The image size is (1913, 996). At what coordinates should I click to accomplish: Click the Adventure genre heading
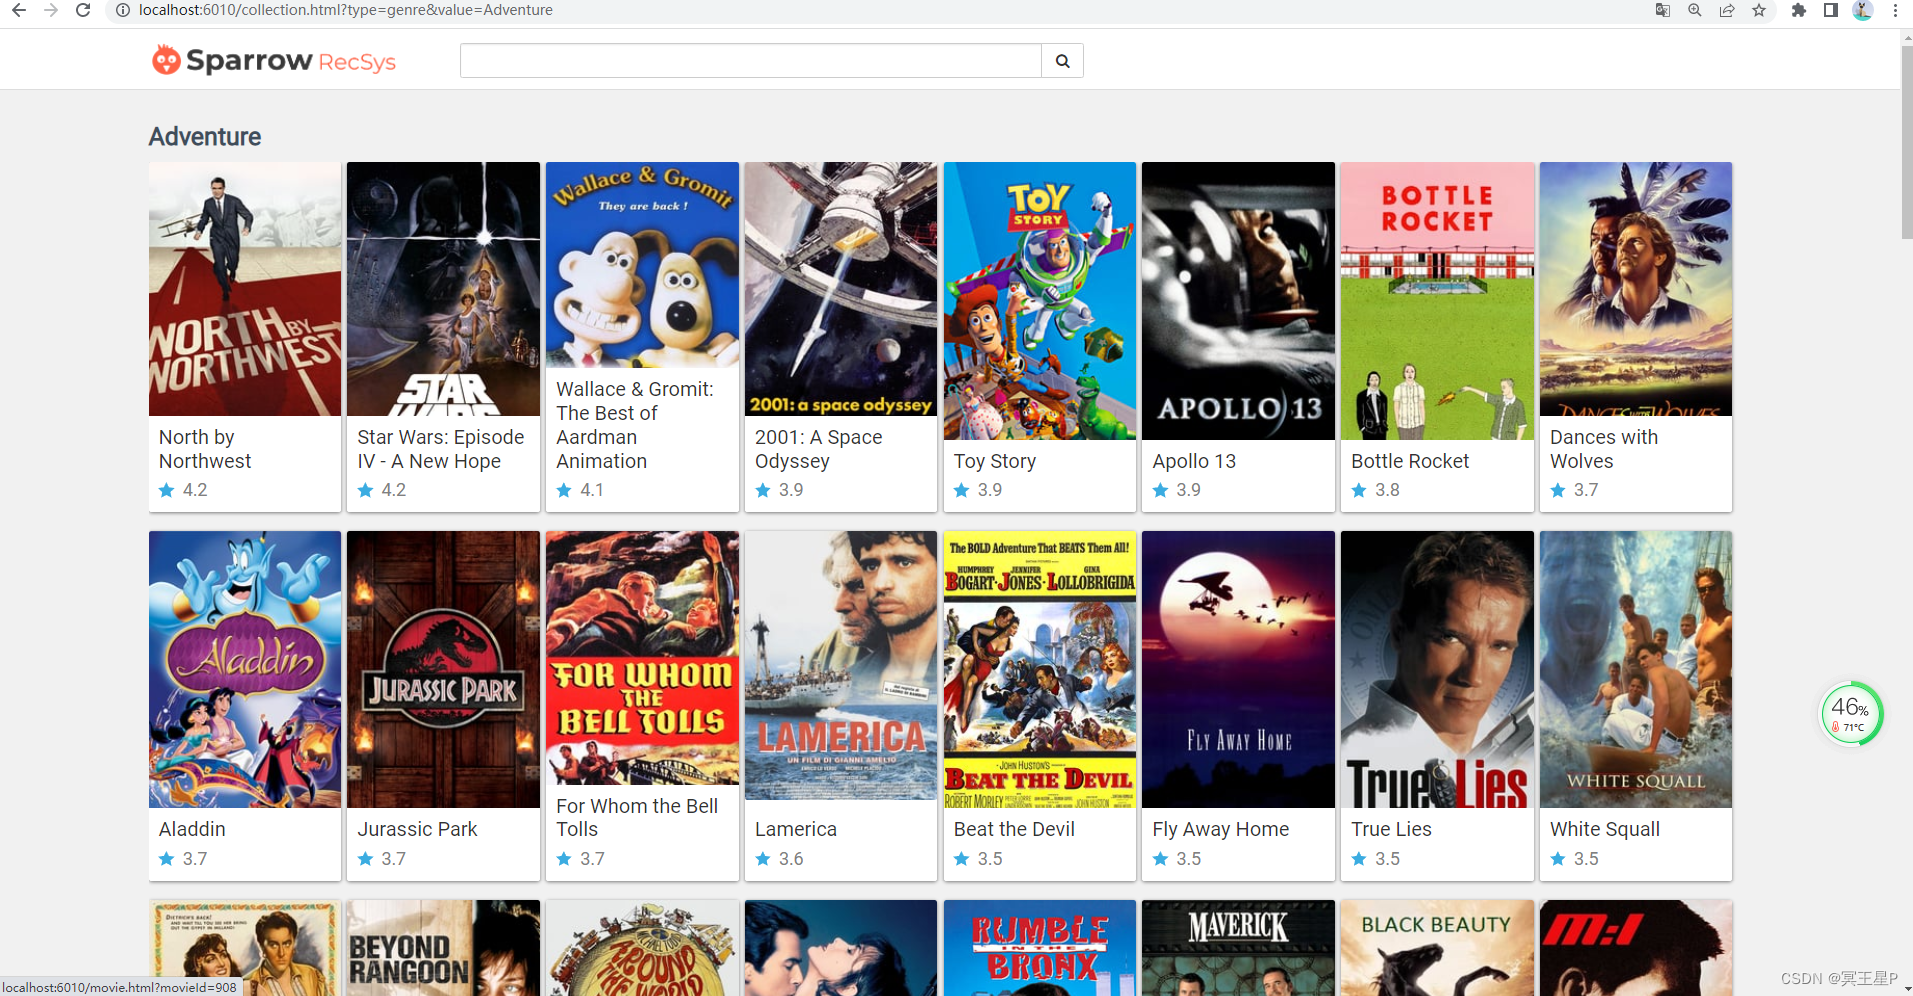(205, 137)
